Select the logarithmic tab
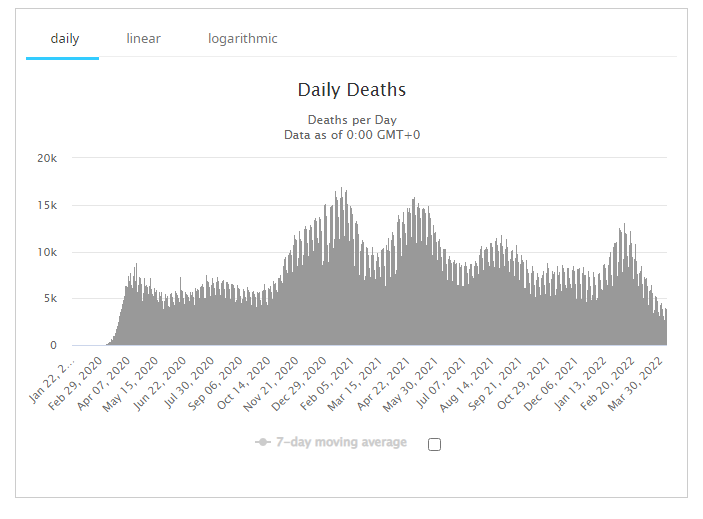Image resolution: width=703 pixels, height=519 pixels. [x=242, y=39]
